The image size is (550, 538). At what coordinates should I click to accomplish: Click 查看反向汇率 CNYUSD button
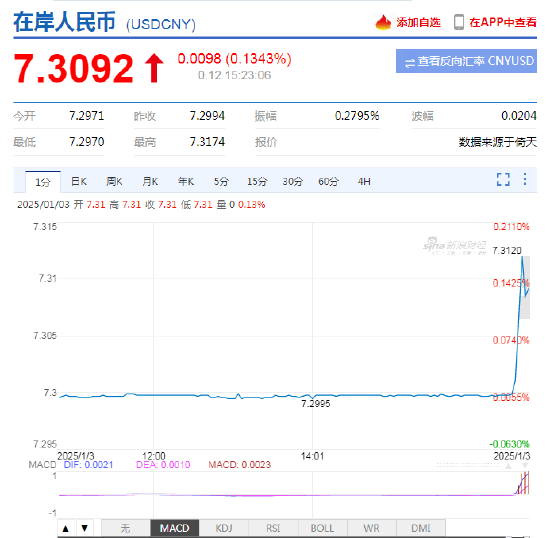(x=466, y=61)
